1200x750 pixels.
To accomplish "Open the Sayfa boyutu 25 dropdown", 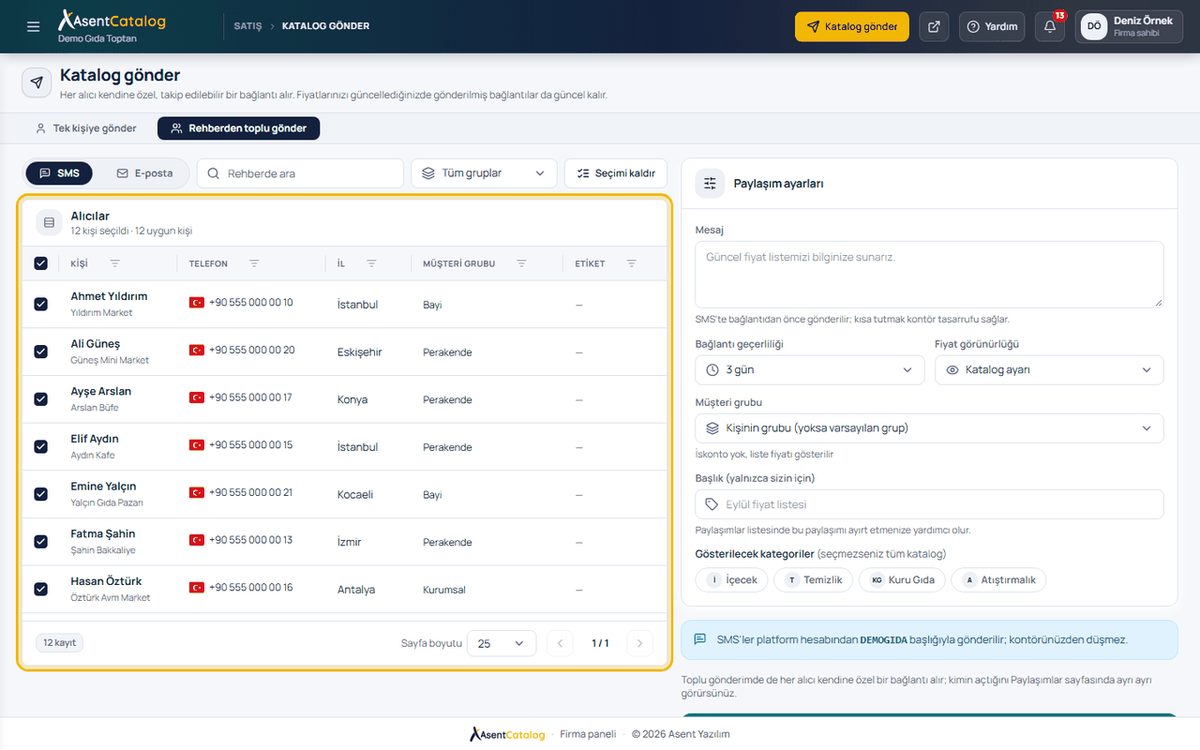I will (501, 643).
